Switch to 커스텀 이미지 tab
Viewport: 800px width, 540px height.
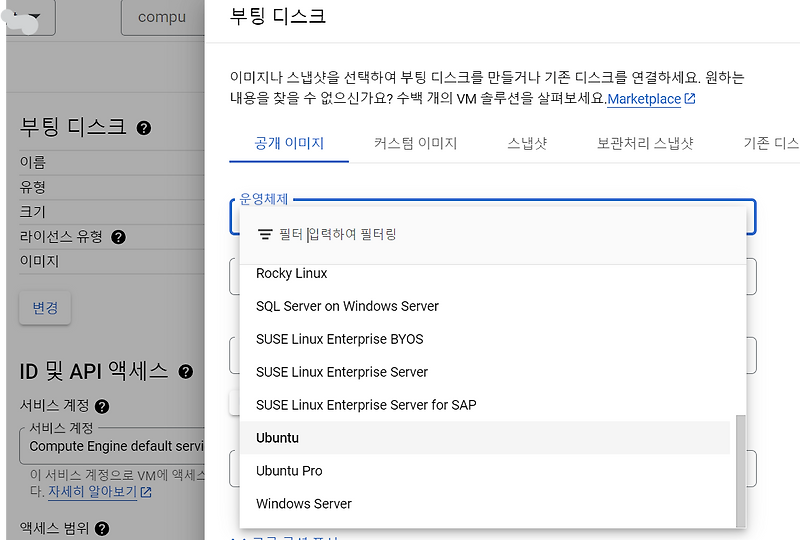[415, 143]
